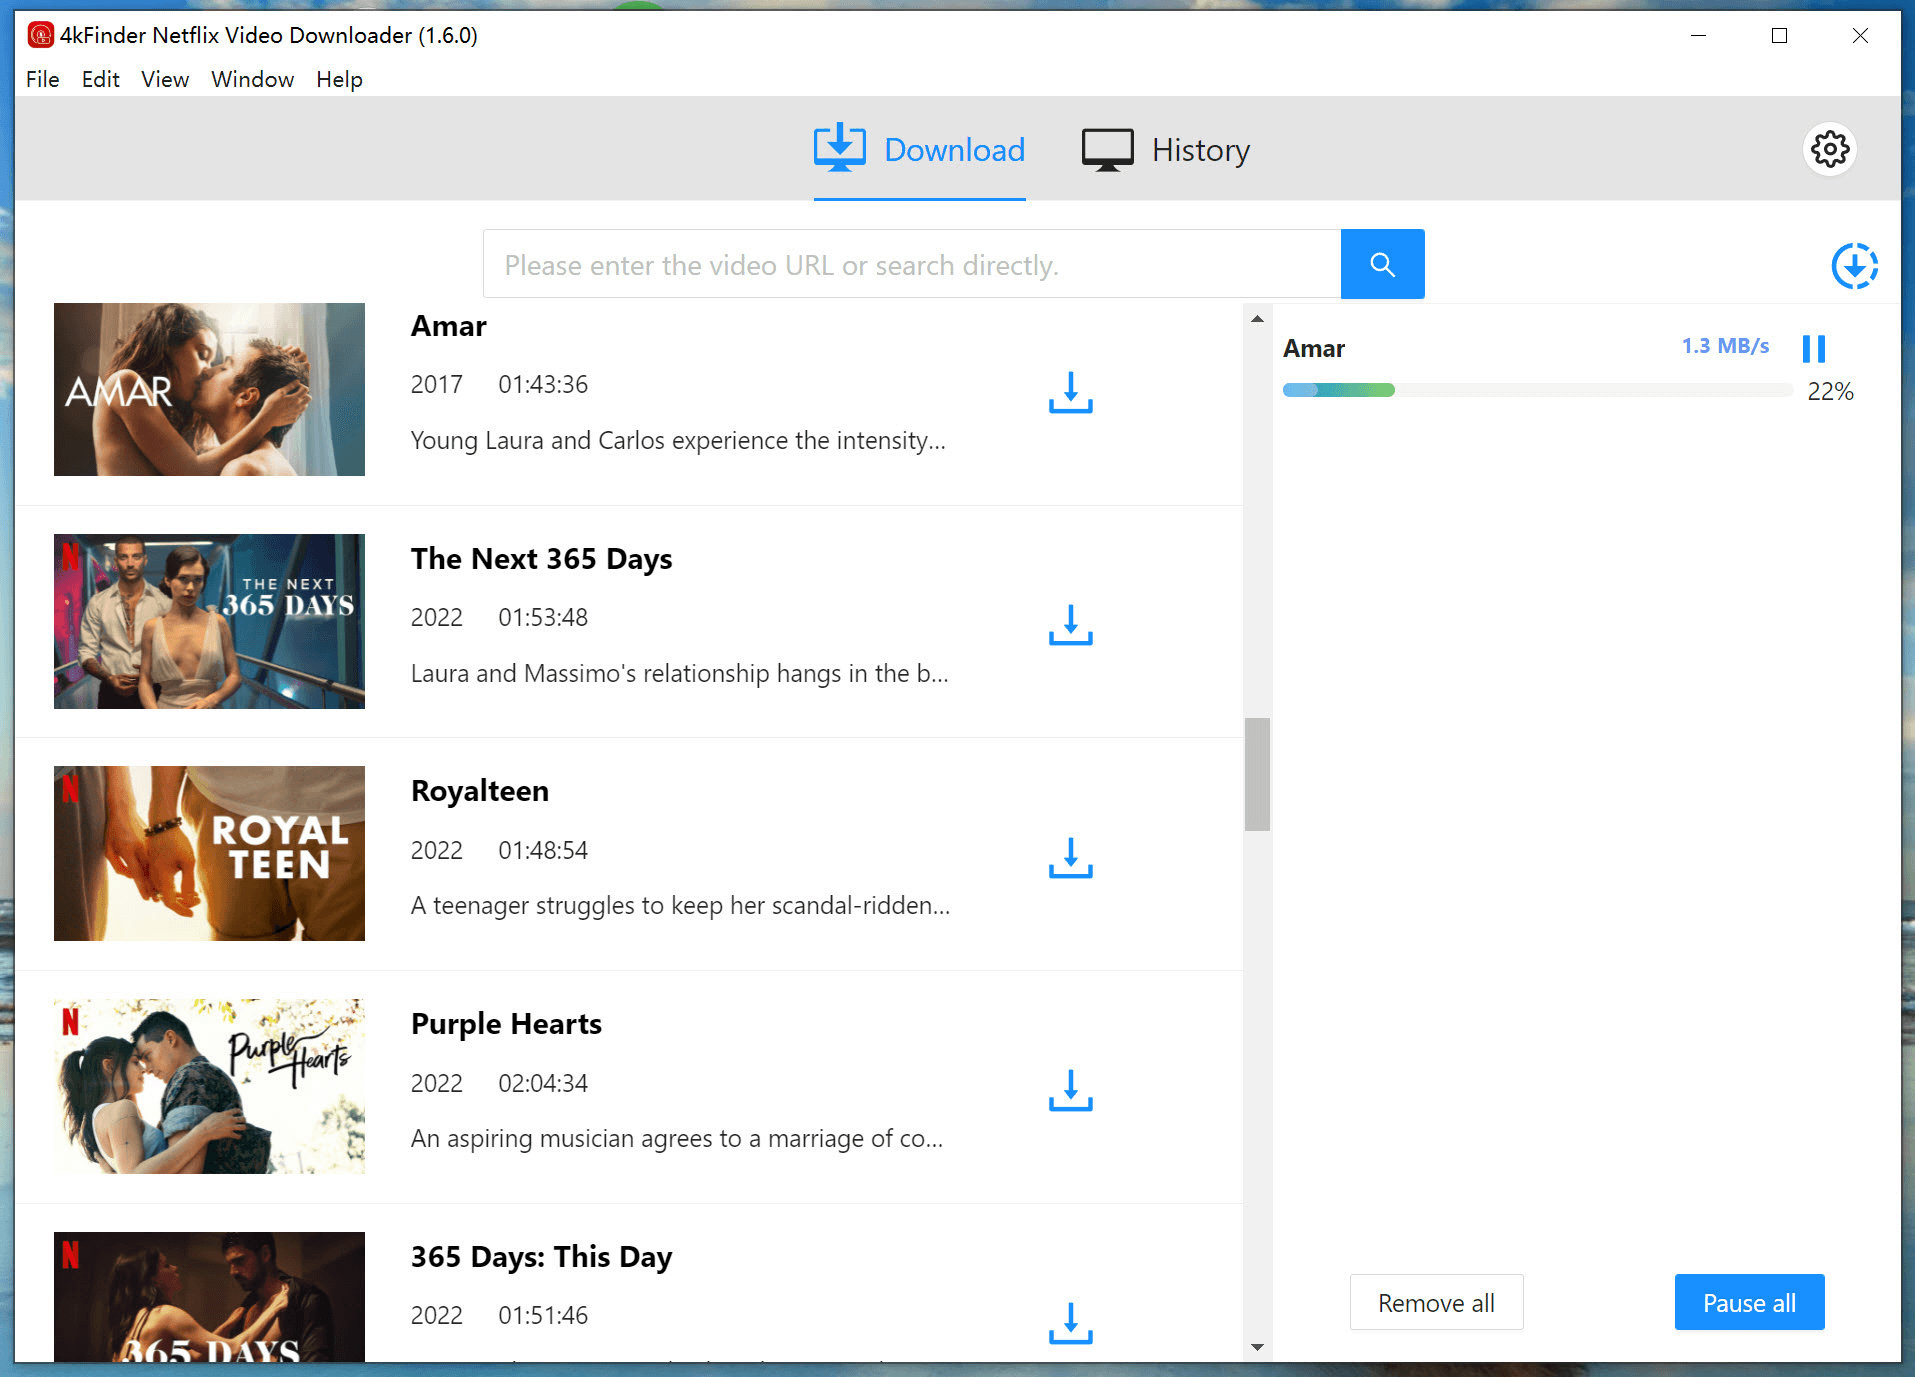Close the 4kFinder window
Viewport: 1915px width, 1377px height.
[x=1860, y=35]
